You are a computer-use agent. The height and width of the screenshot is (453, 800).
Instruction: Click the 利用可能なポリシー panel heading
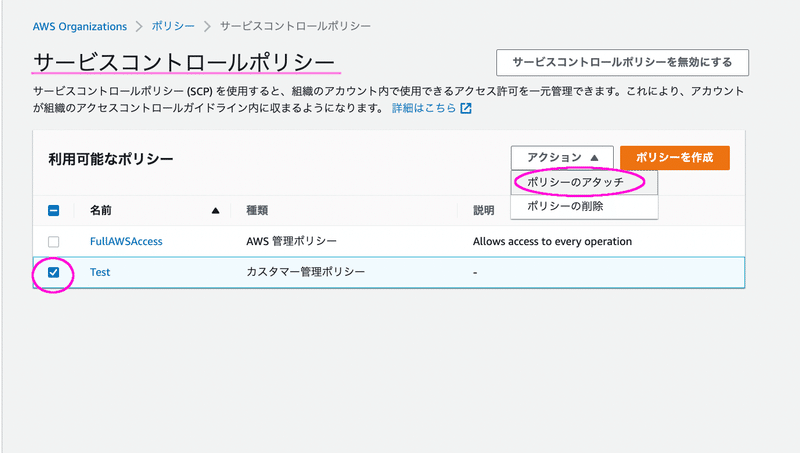[111, 159]
